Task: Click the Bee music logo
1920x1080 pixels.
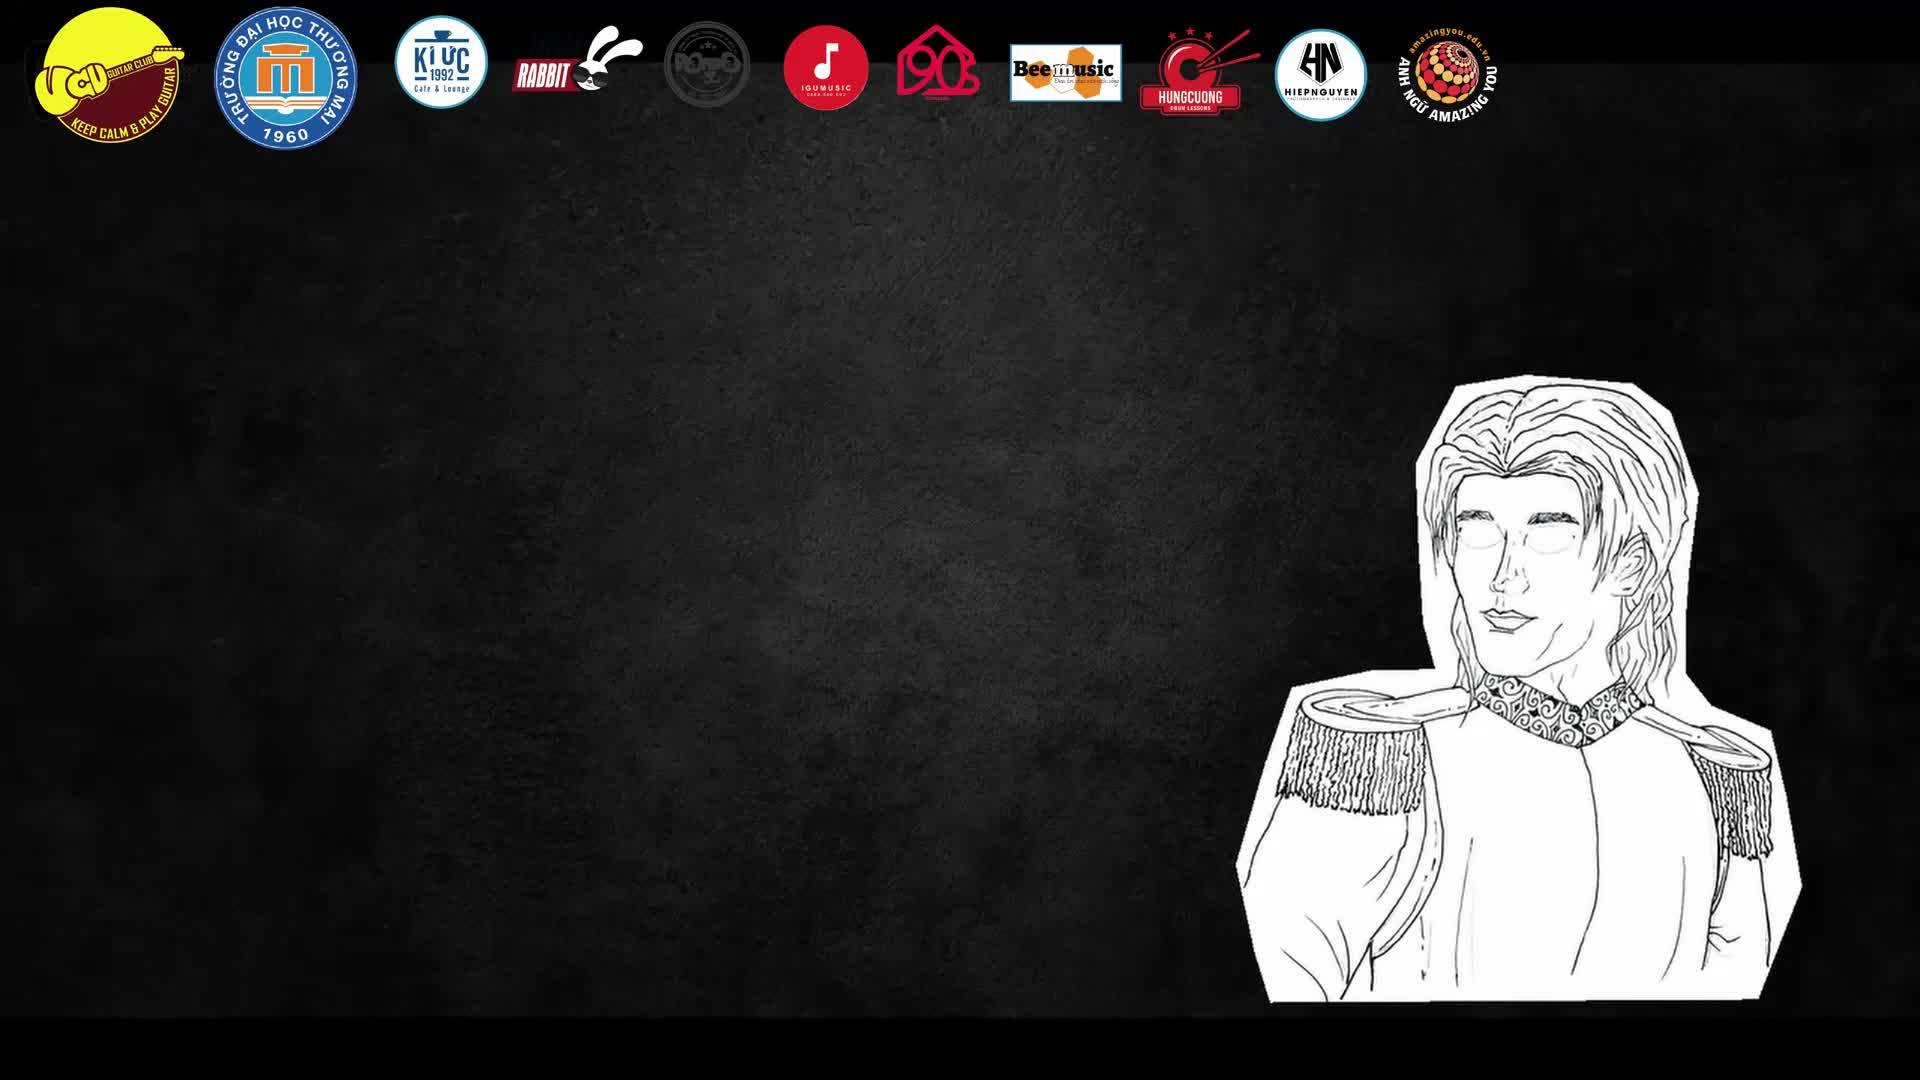Action: [1066, 73]
